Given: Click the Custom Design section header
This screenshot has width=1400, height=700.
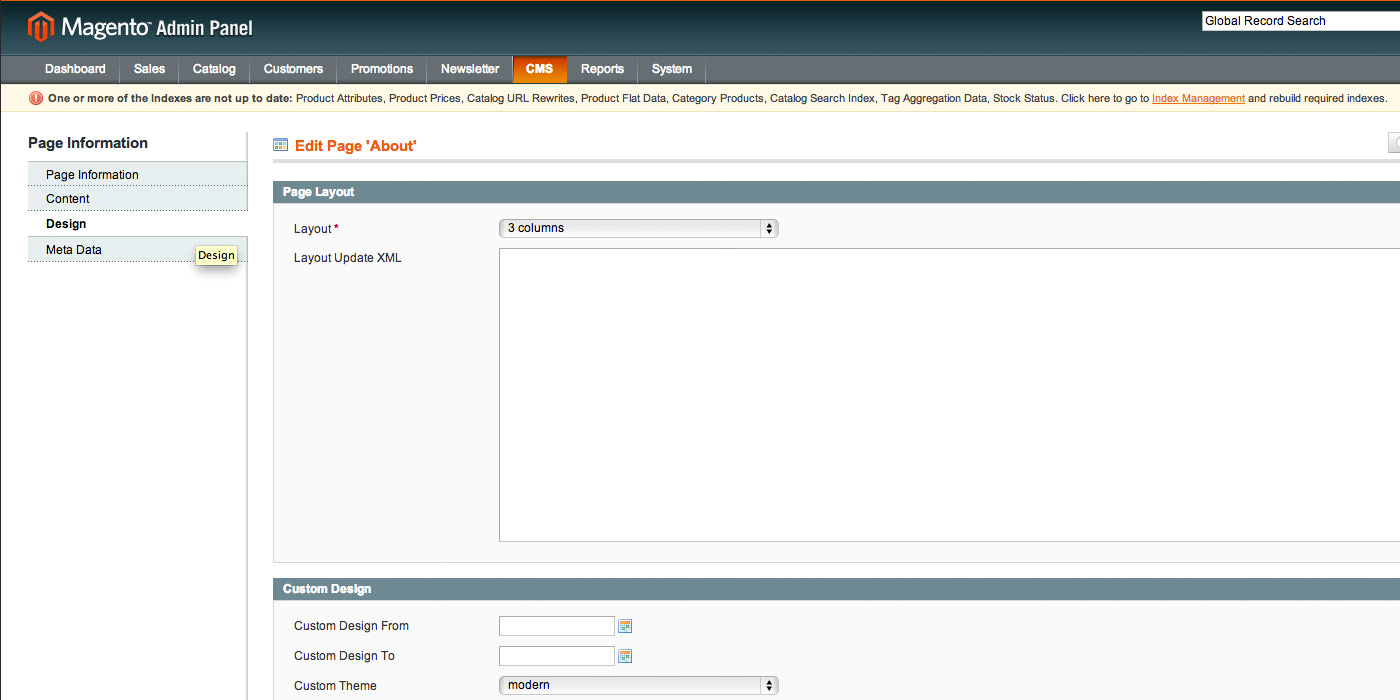Looking at the screenshot, I should [836, 589].
